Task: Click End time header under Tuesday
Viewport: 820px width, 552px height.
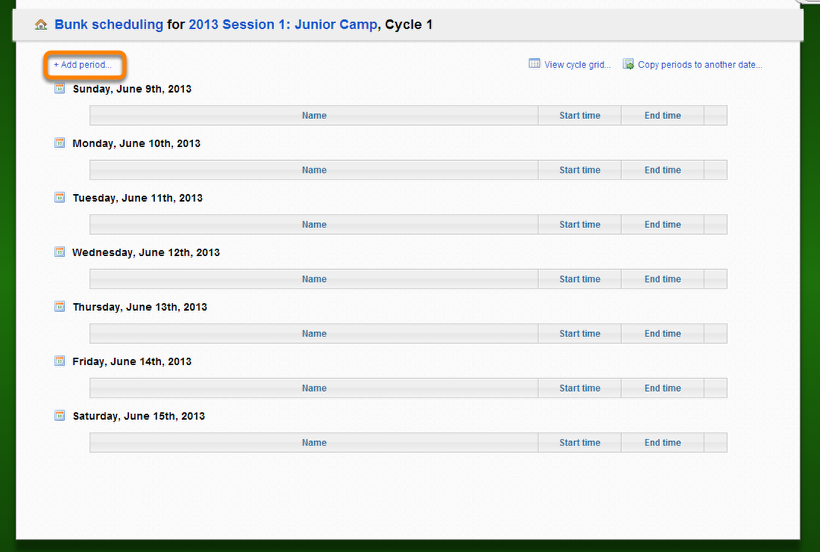Action: click(x=662, y=225)
